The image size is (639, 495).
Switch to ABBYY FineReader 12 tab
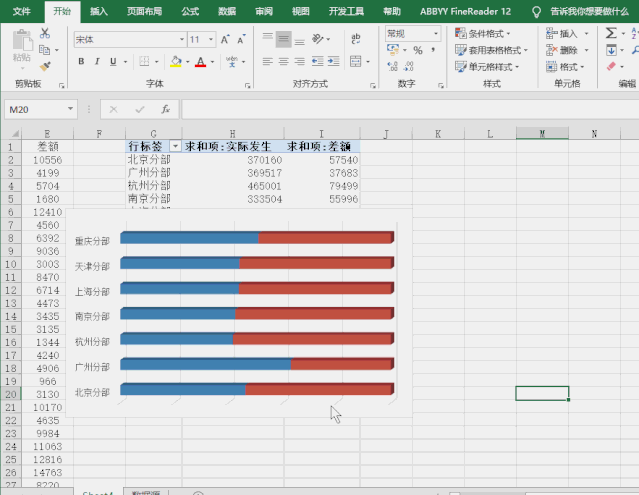tap(465, 11)
